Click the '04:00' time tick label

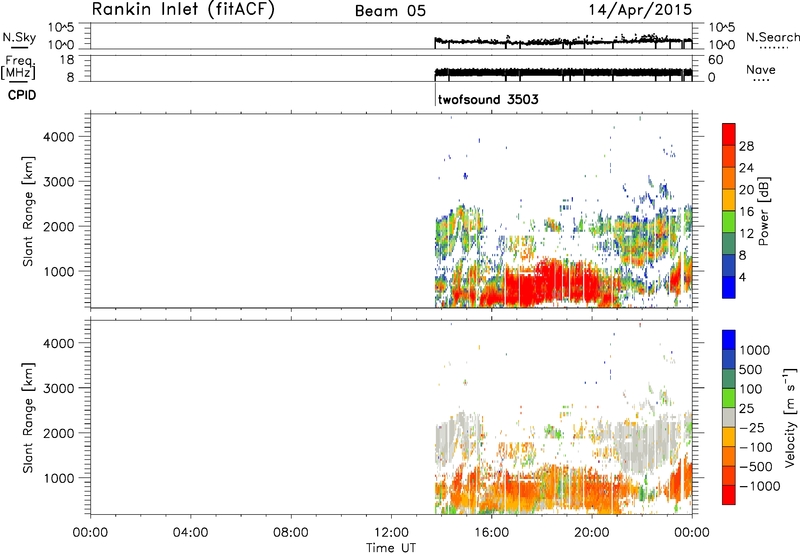pos(190,533)
